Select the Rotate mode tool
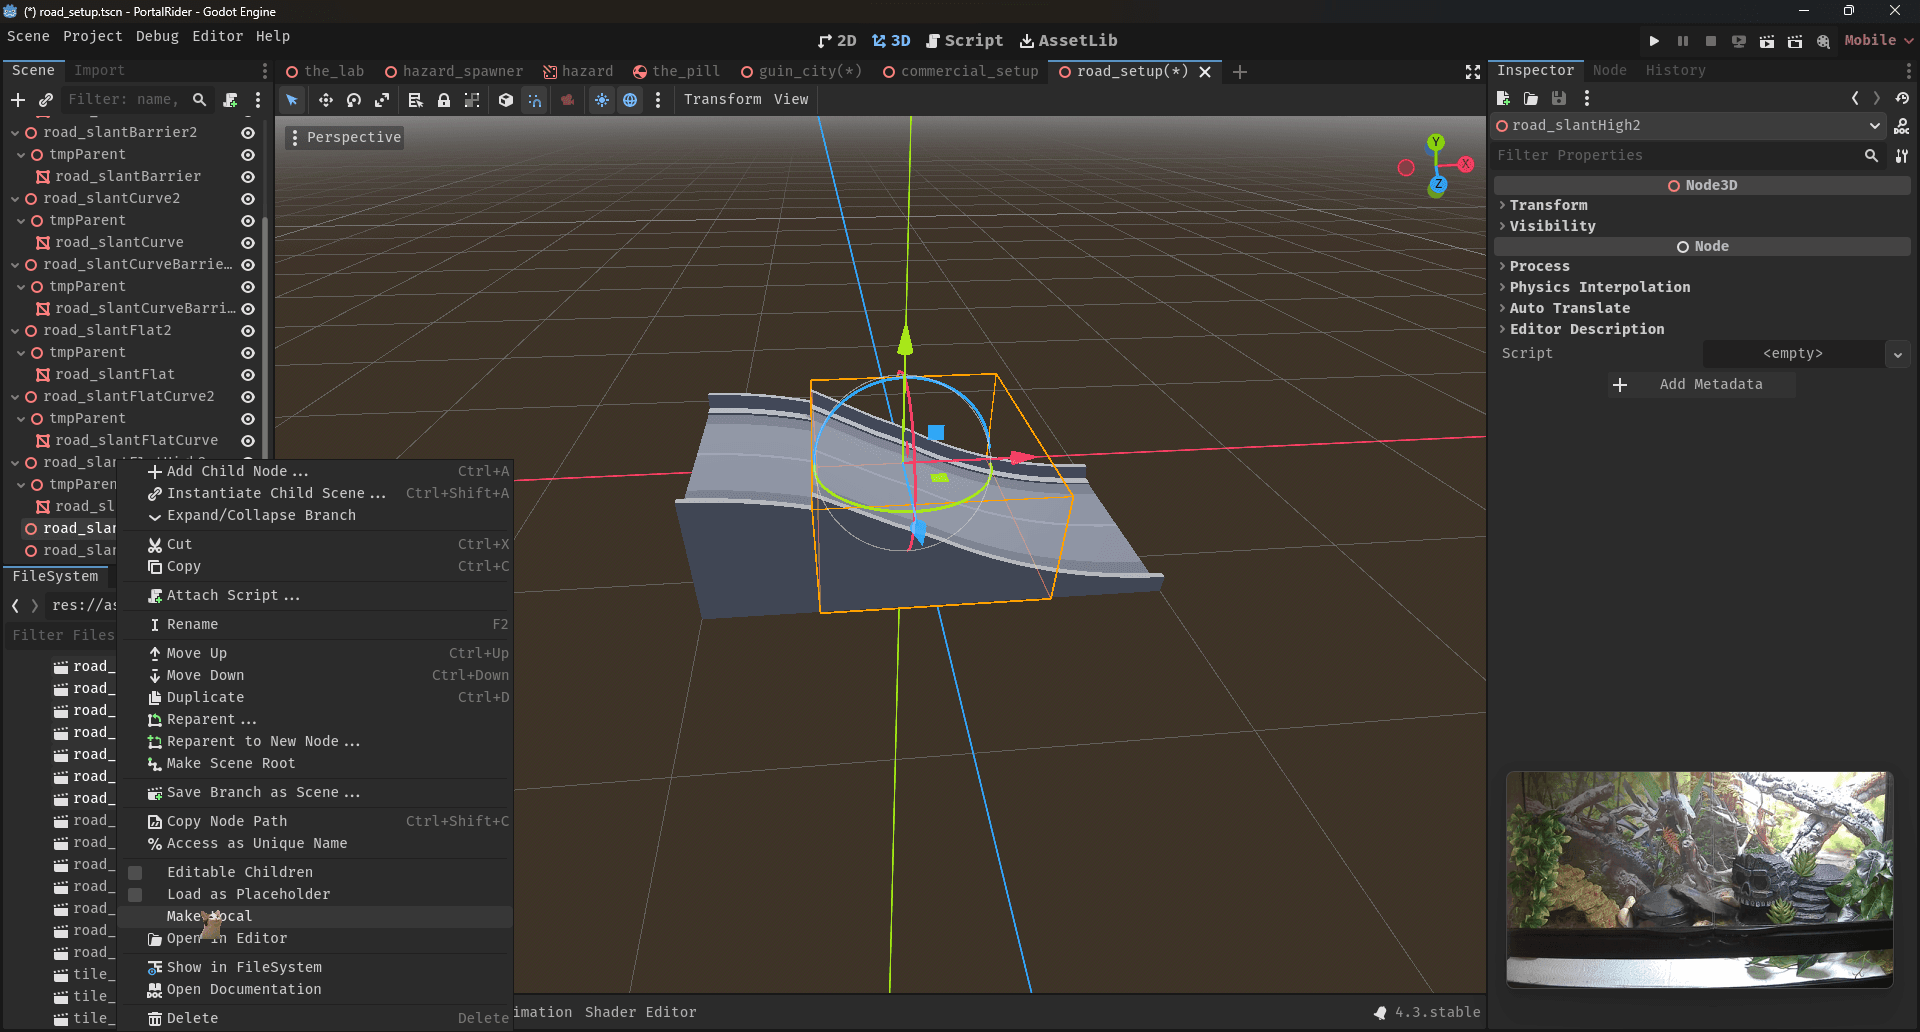 [x=354, y=100]
